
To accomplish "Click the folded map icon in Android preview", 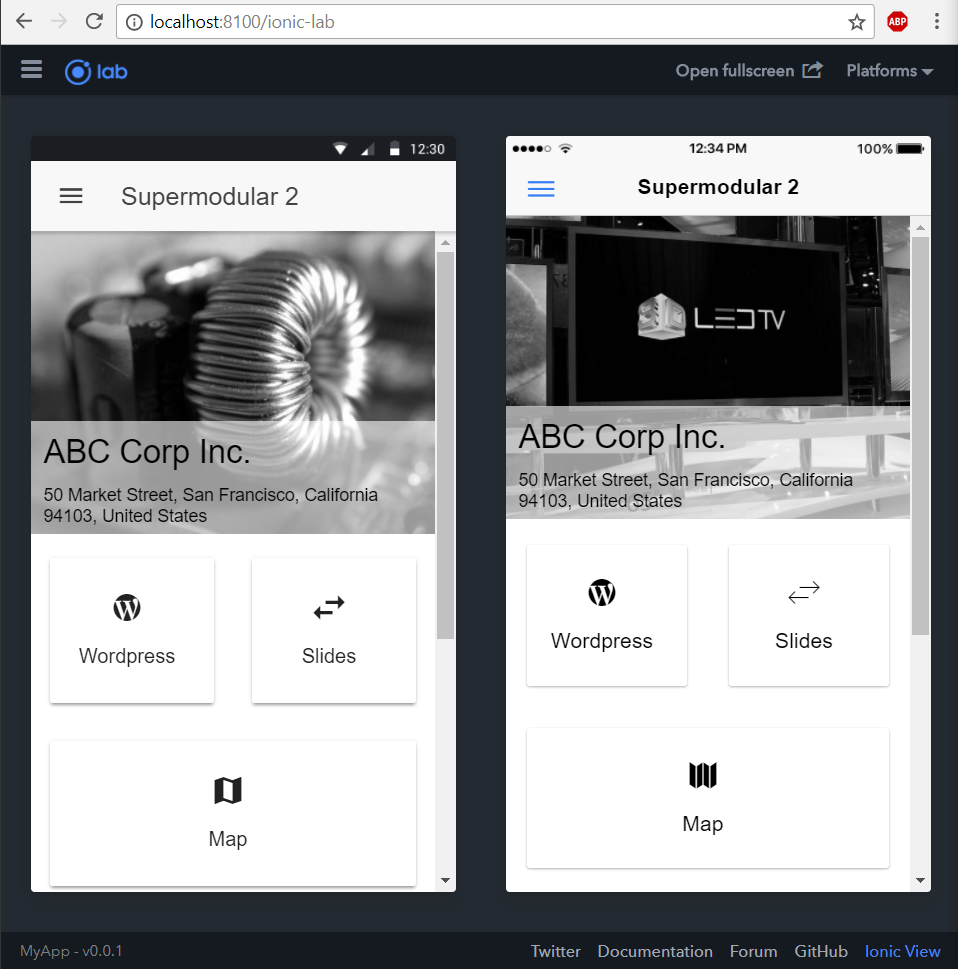I will coord(228,790).
